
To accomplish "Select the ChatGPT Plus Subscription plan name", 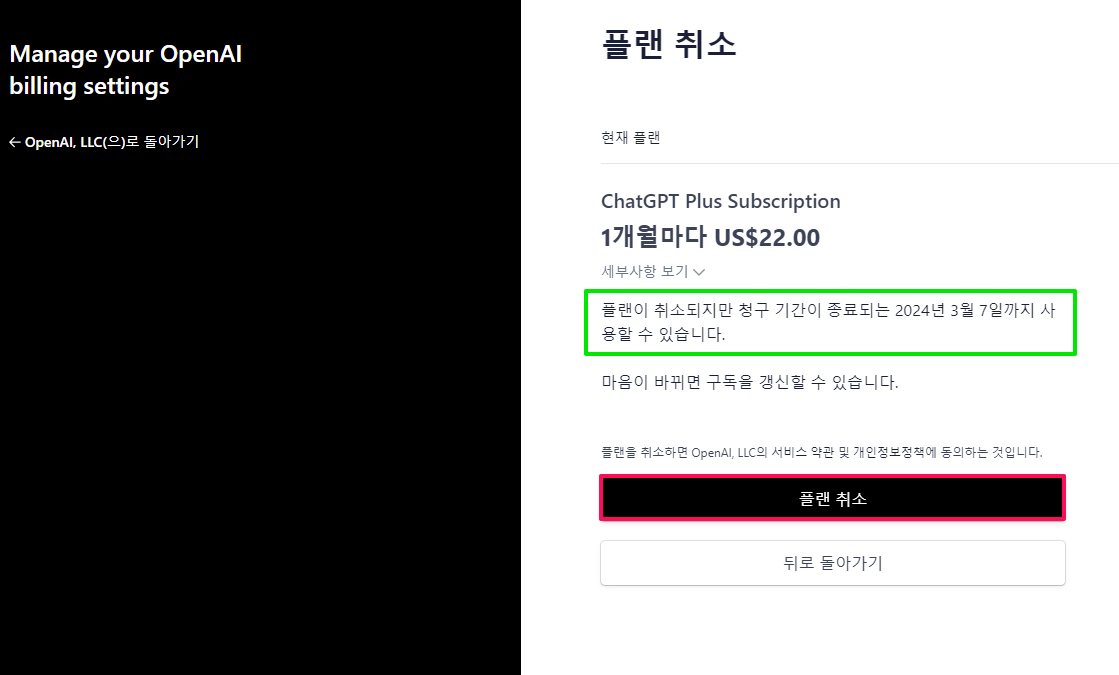I will [x=721, y=201].
